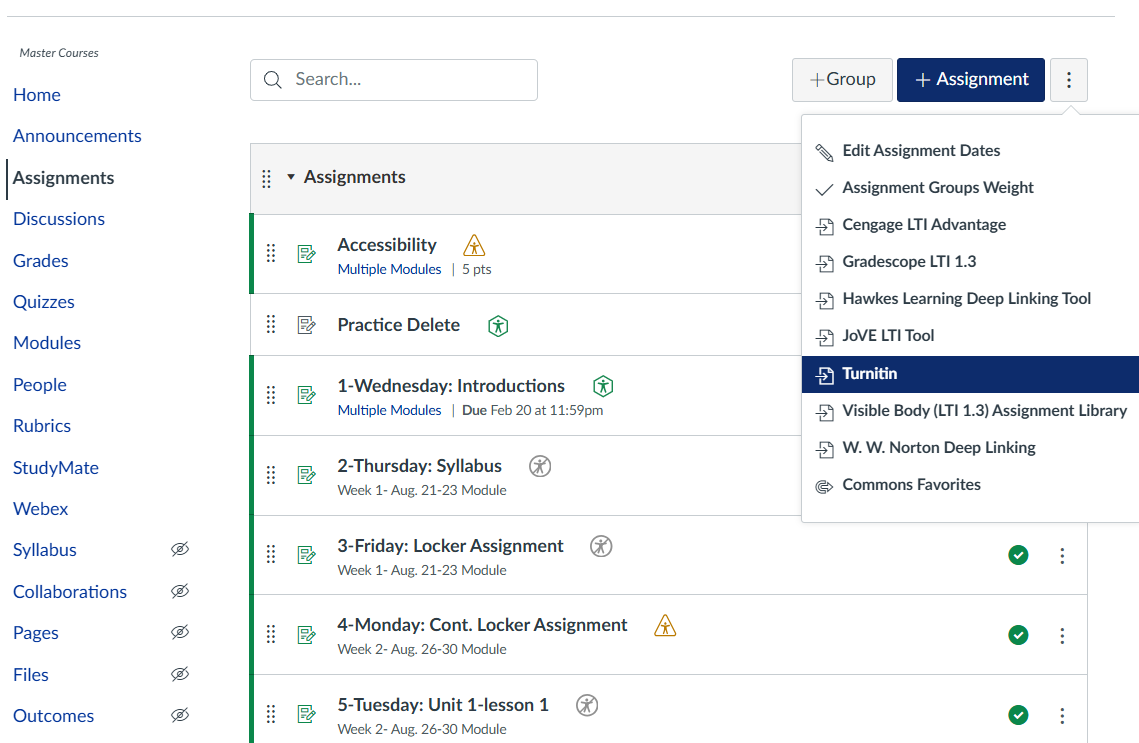Go to Grades in course navigation

(x=41, y=261)
